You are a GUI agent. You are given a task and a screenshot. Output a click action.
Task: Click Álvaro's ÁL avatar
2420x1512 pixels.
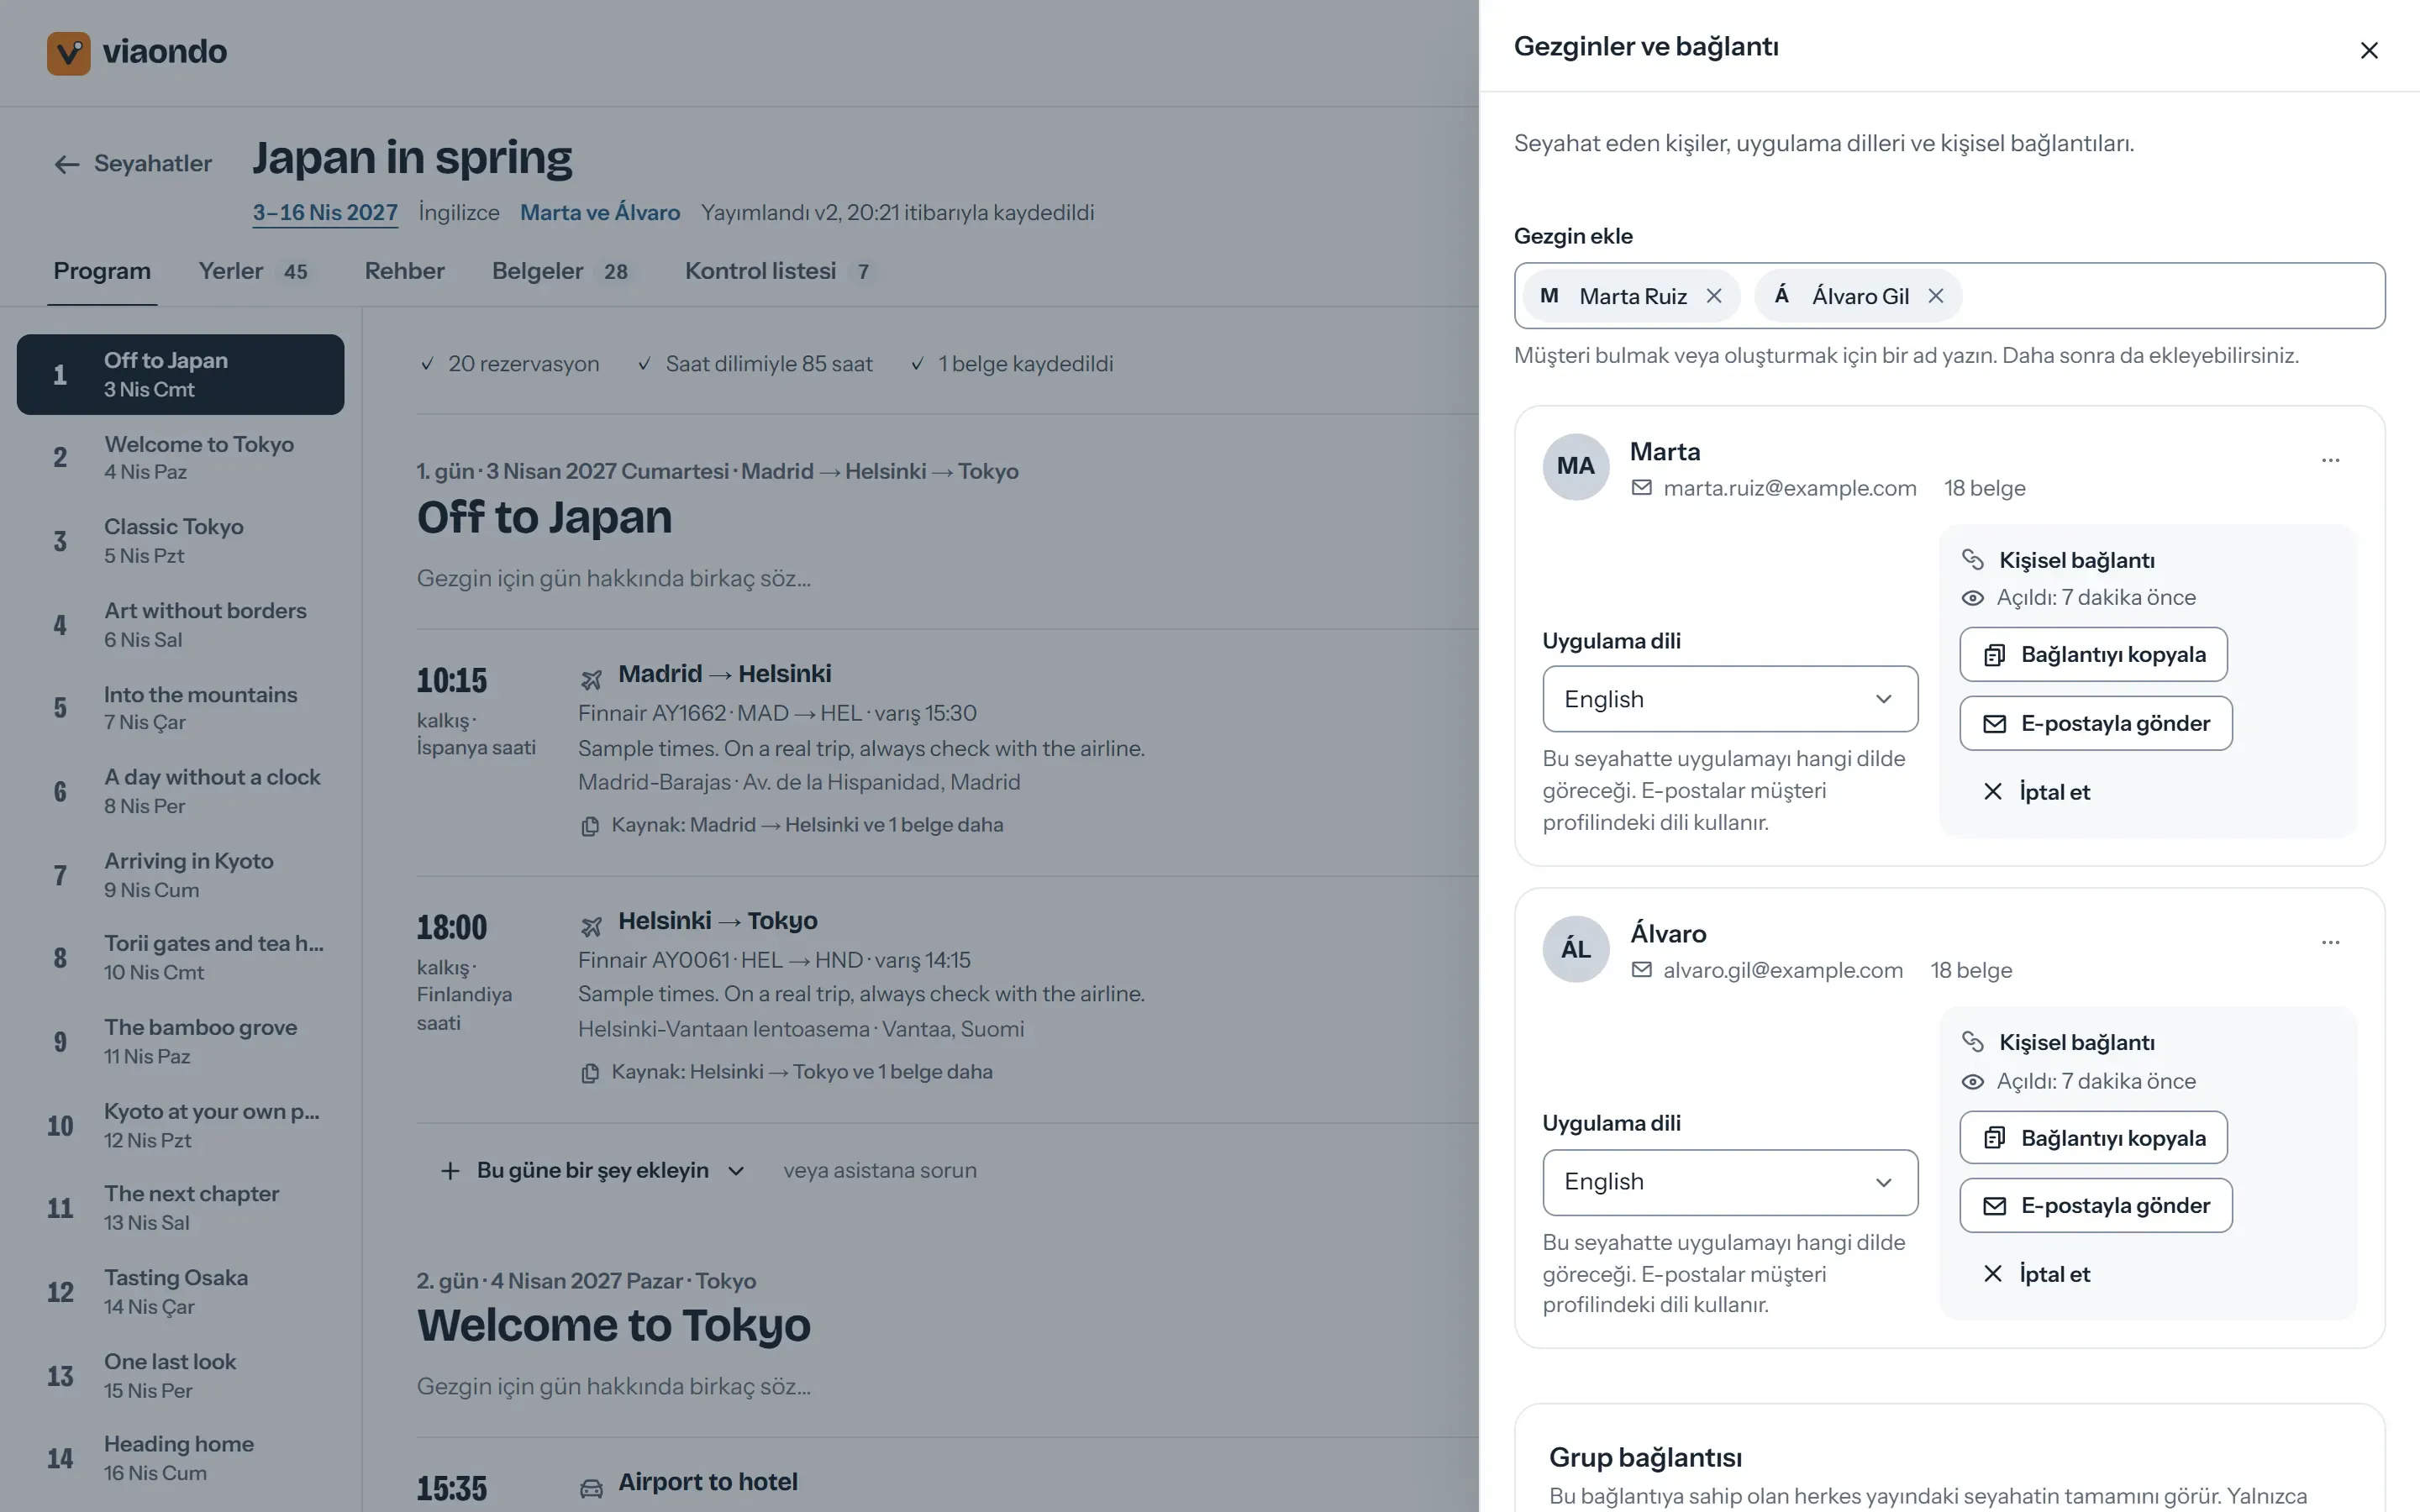(1576, 948)
